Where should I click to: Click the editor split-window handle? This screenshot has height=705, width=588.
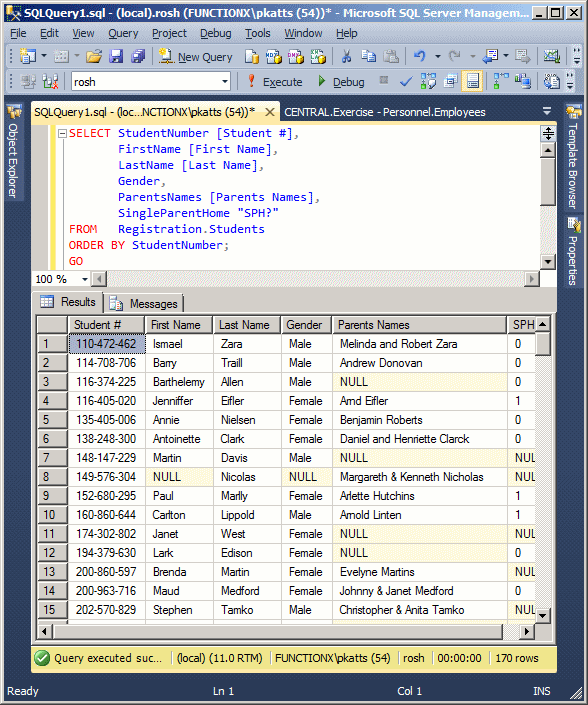click(548, 134)
